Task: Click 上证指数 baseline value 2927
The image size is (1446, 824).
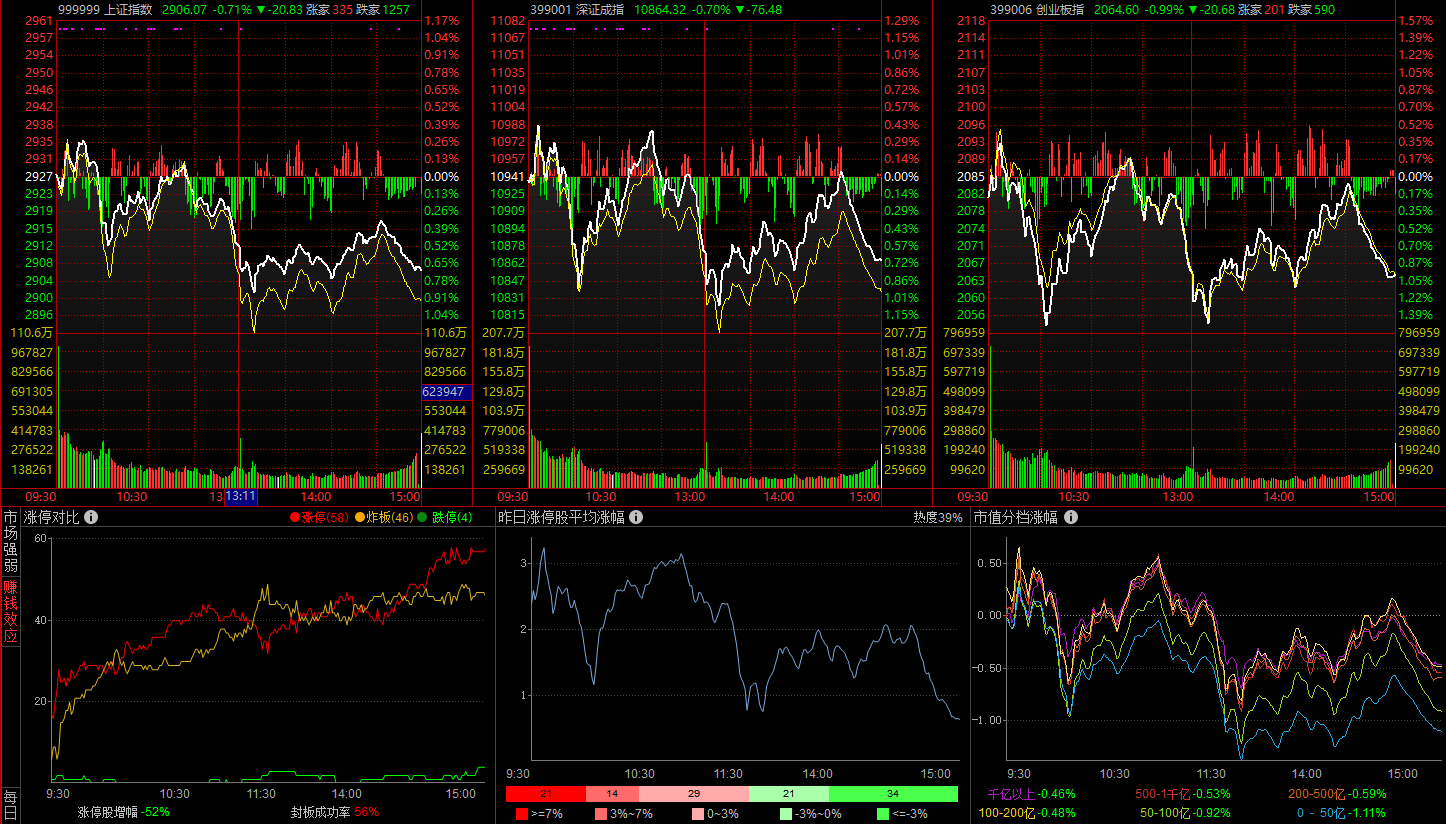Action: pos(39,177)
